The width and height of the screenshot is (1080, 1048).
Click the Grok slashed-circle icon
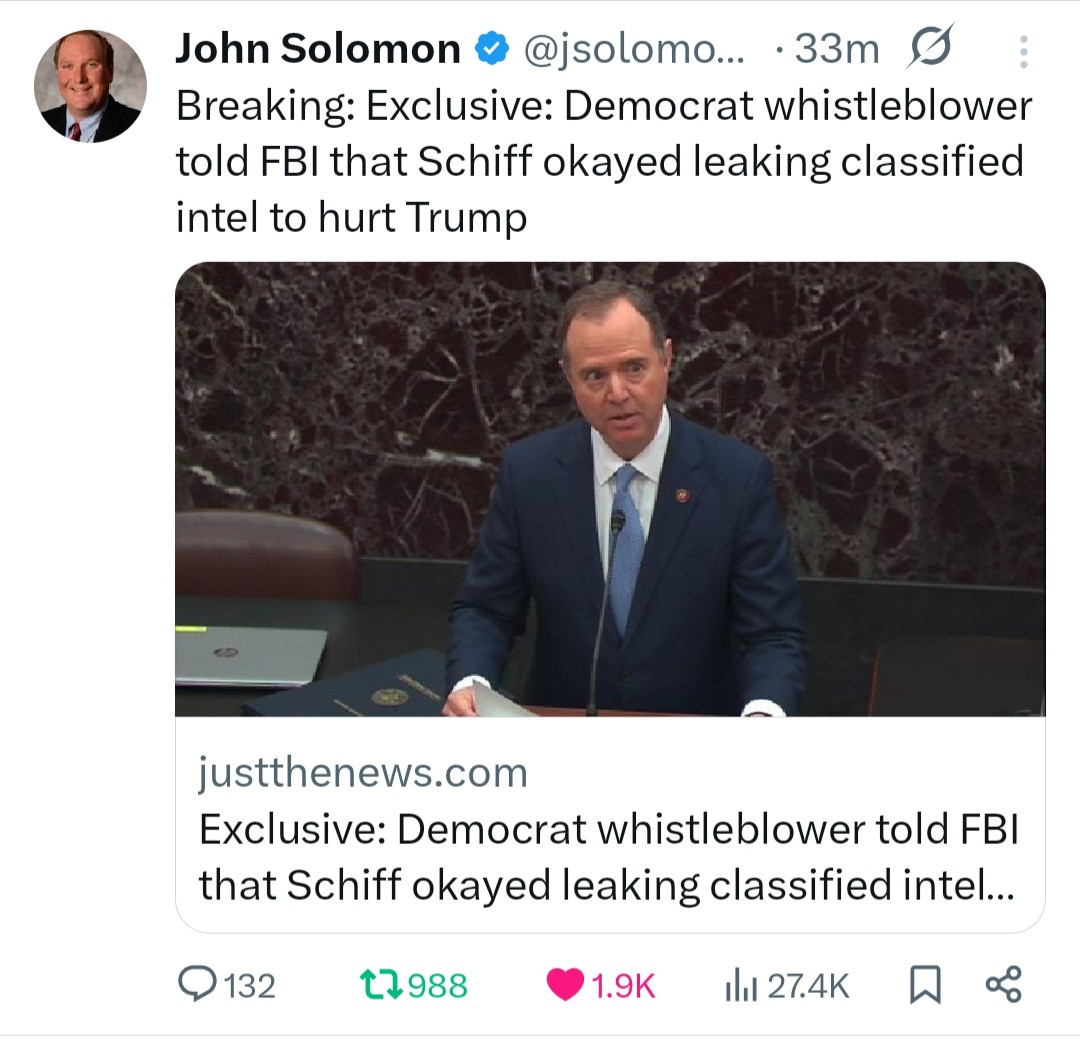click(x=931, y=48)
